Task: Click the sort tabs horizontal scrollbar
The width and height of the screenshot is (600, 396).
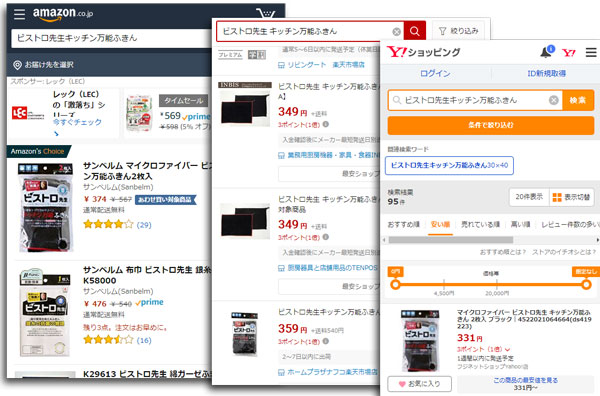Action: [x=451, y=240]
